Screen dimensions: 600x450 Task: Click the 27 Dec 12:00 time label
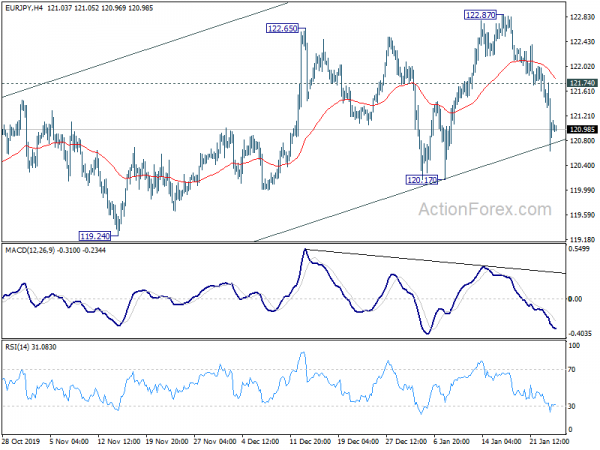(406, 441)
